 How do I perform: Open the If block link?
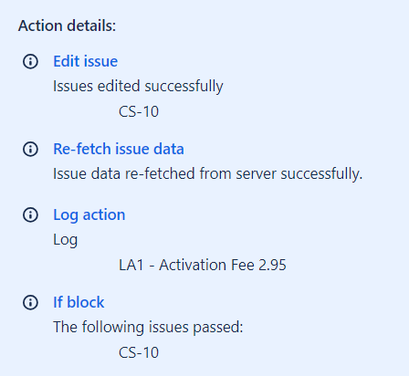tap(79, 302)
